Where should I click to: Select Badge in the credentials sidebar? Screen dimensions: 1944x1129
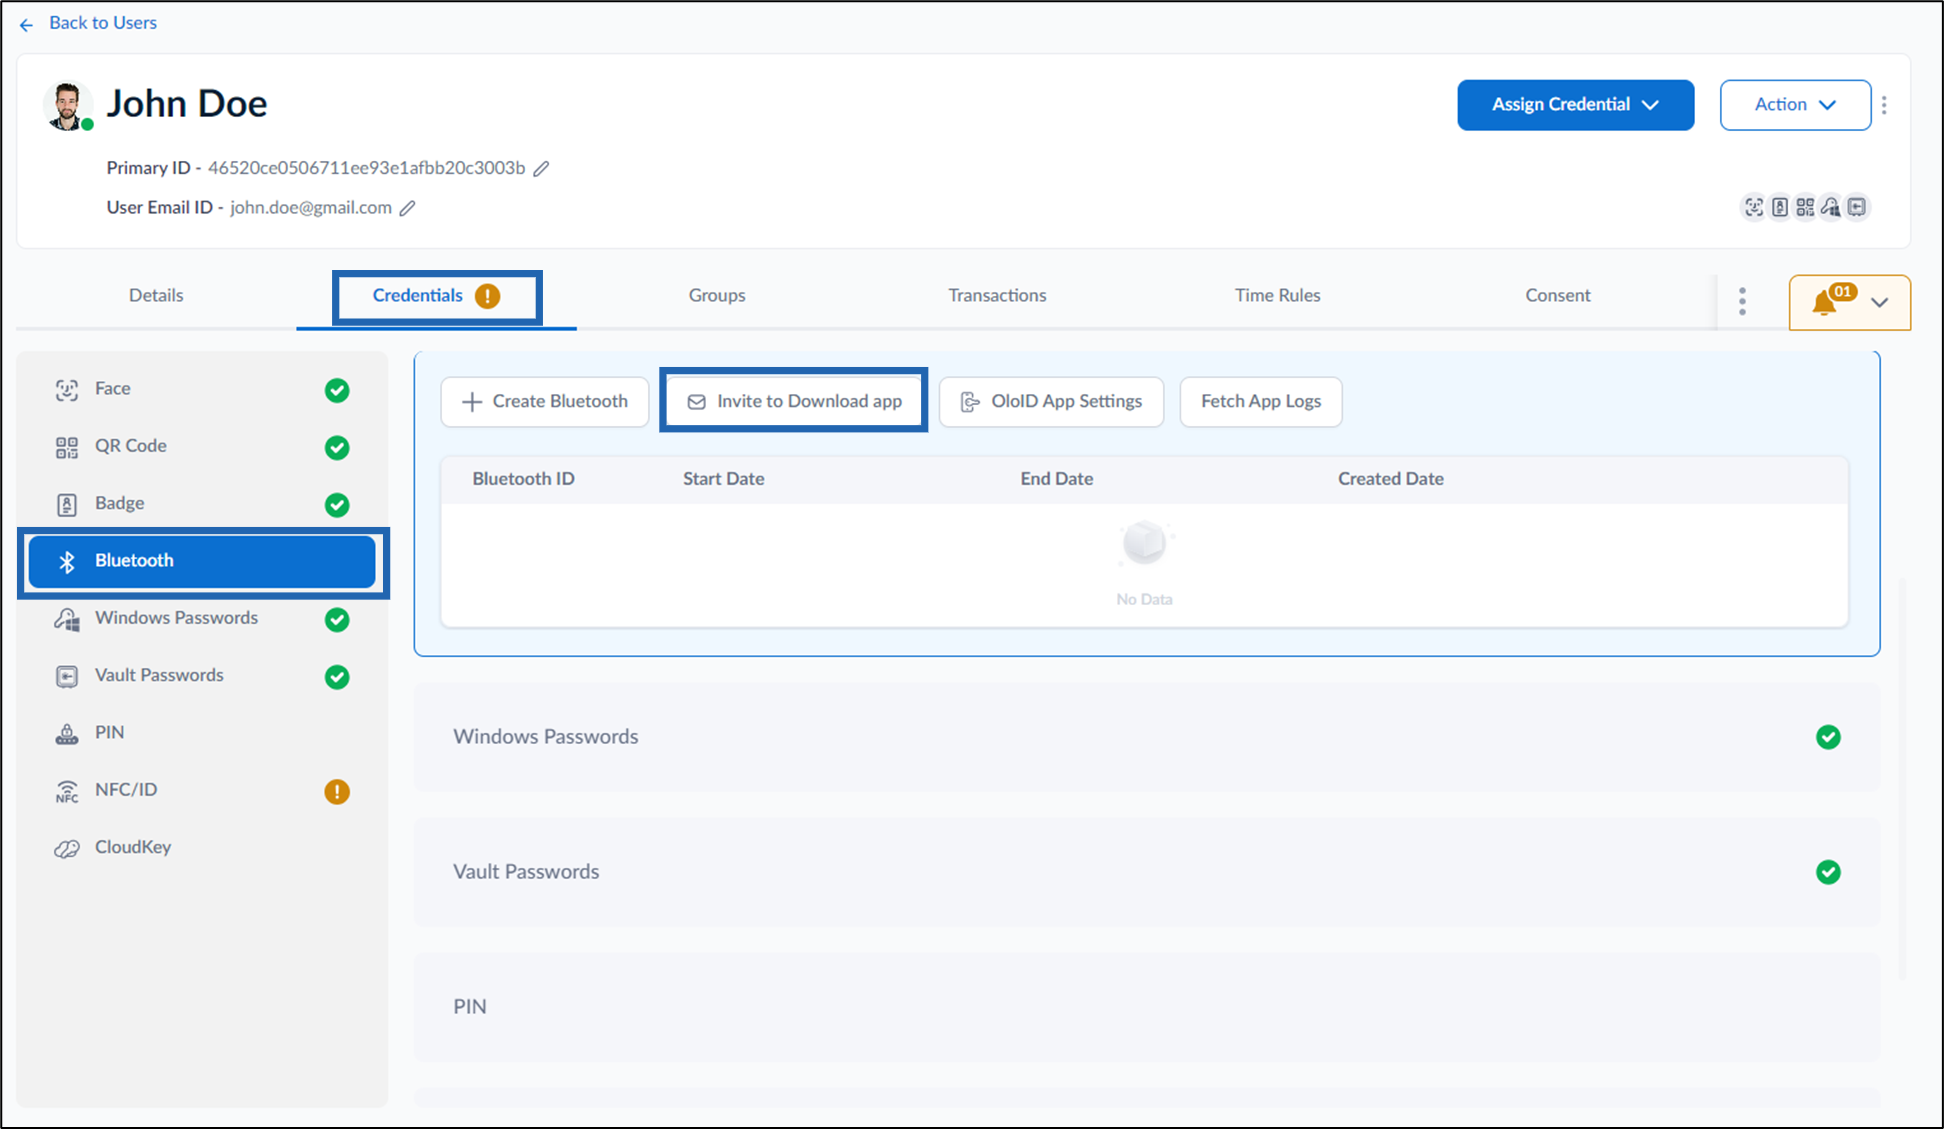pyautogui.click(x=202, y=503)
